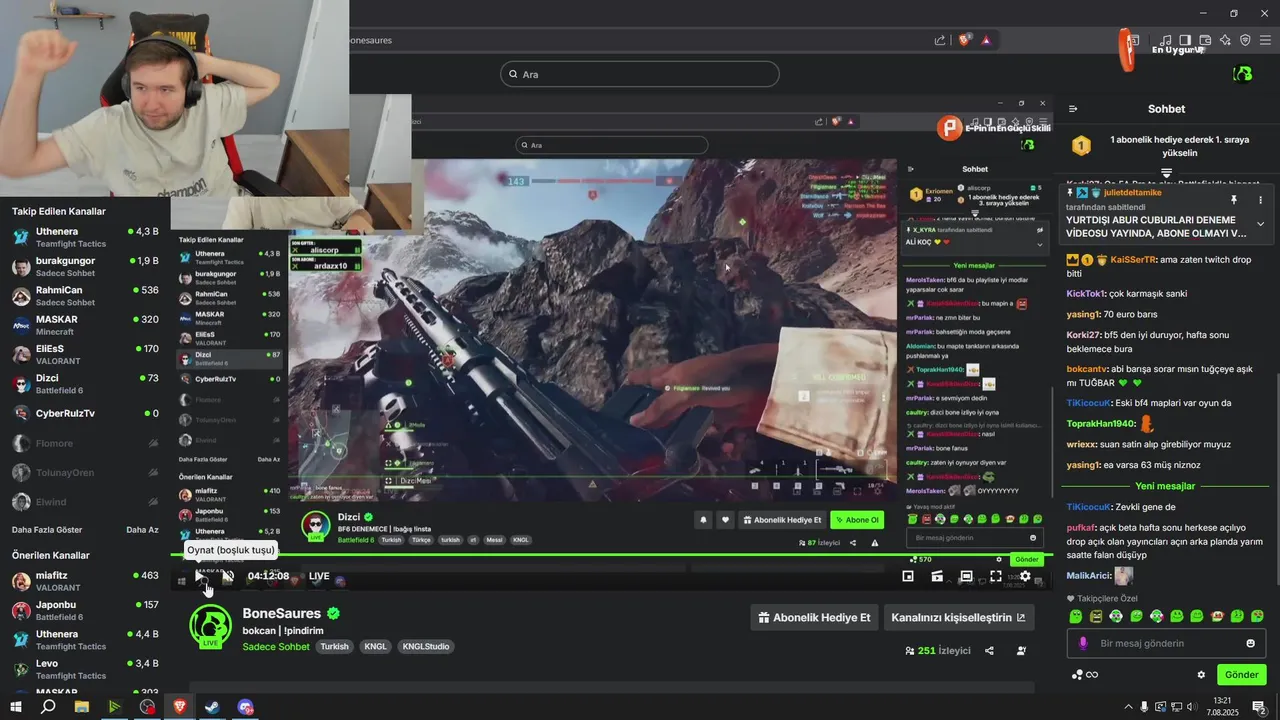Unpin the pinned message by julietdeltamike

click(x=1234, y=200)
